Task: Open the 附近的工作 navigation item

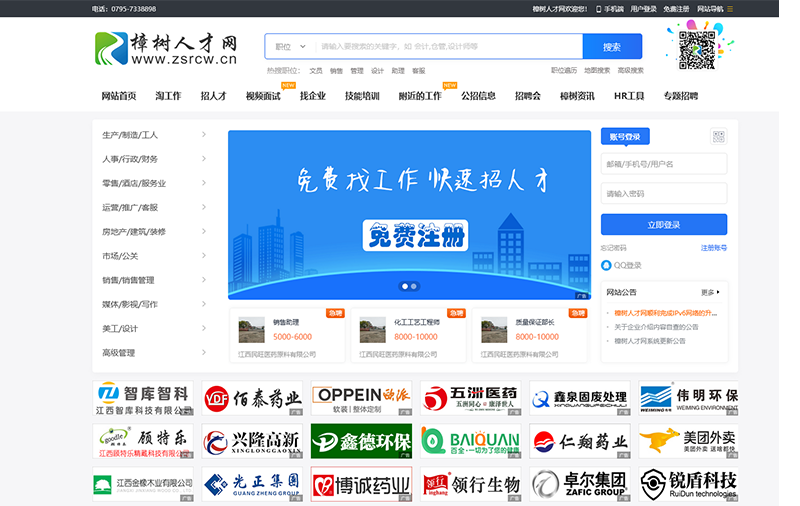Action: tap(420, 96)
